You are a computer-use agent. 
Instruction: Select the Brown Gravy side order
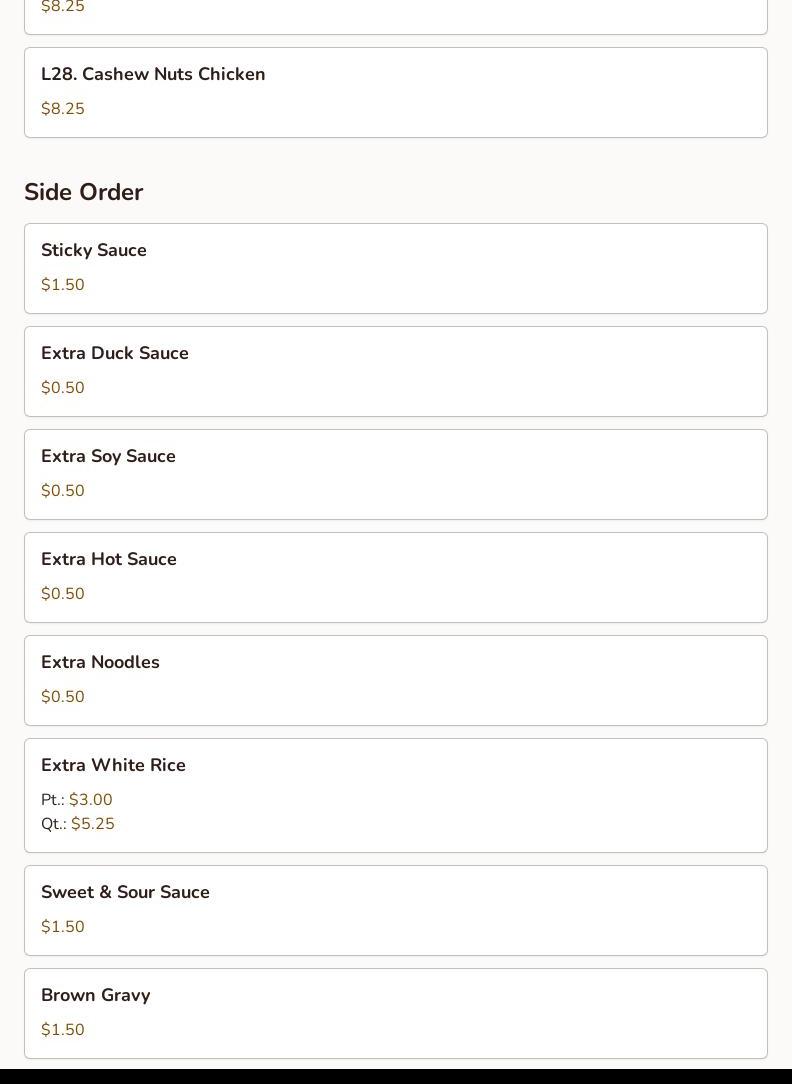[x=96, y=995]
